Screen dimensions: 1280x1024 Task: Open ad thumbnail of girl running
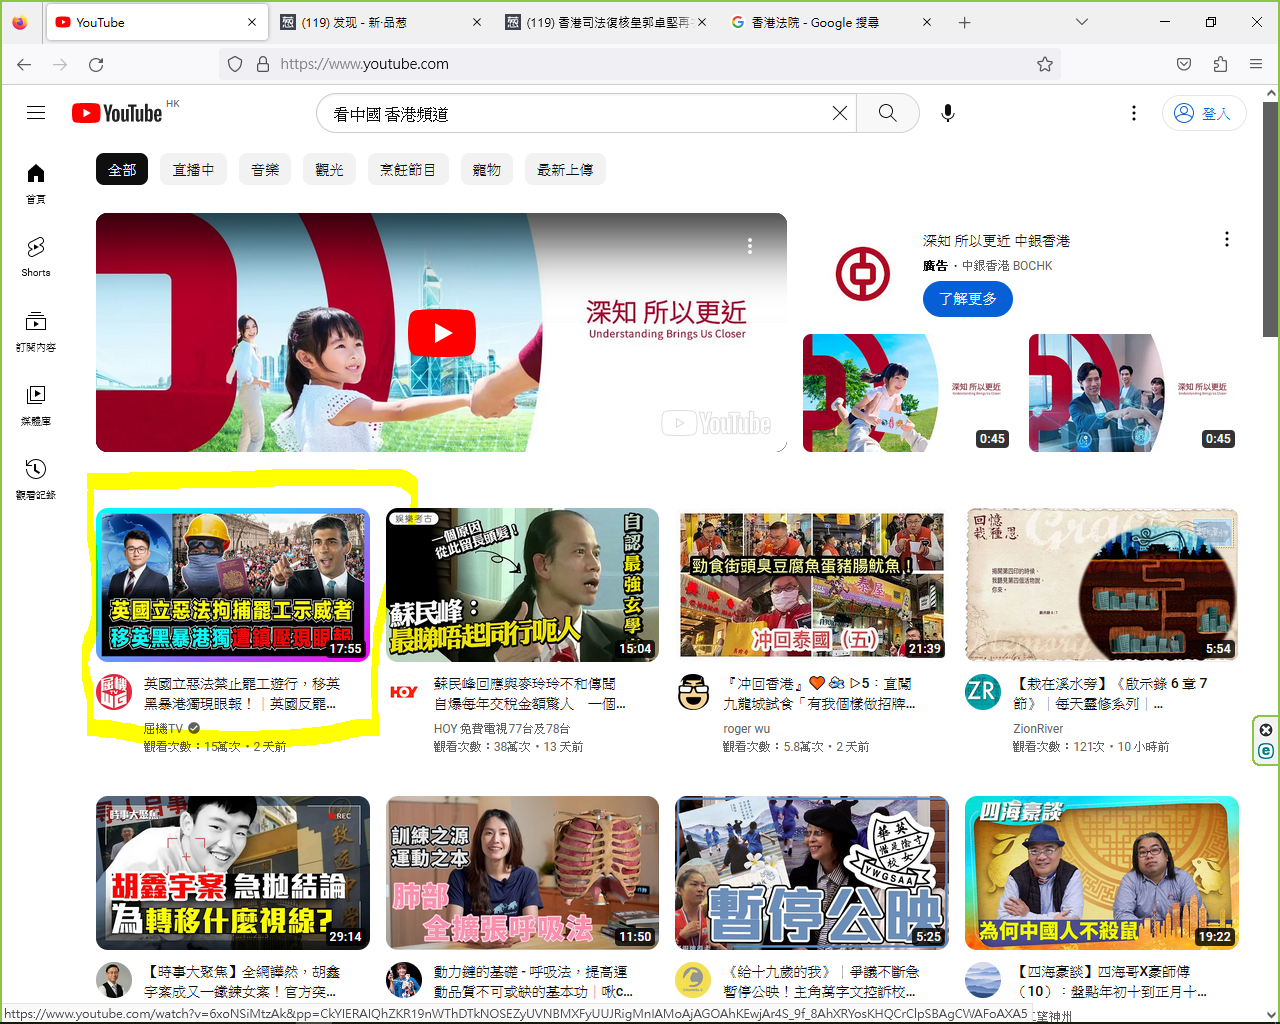pyautogui.click(x=907, y=393)
